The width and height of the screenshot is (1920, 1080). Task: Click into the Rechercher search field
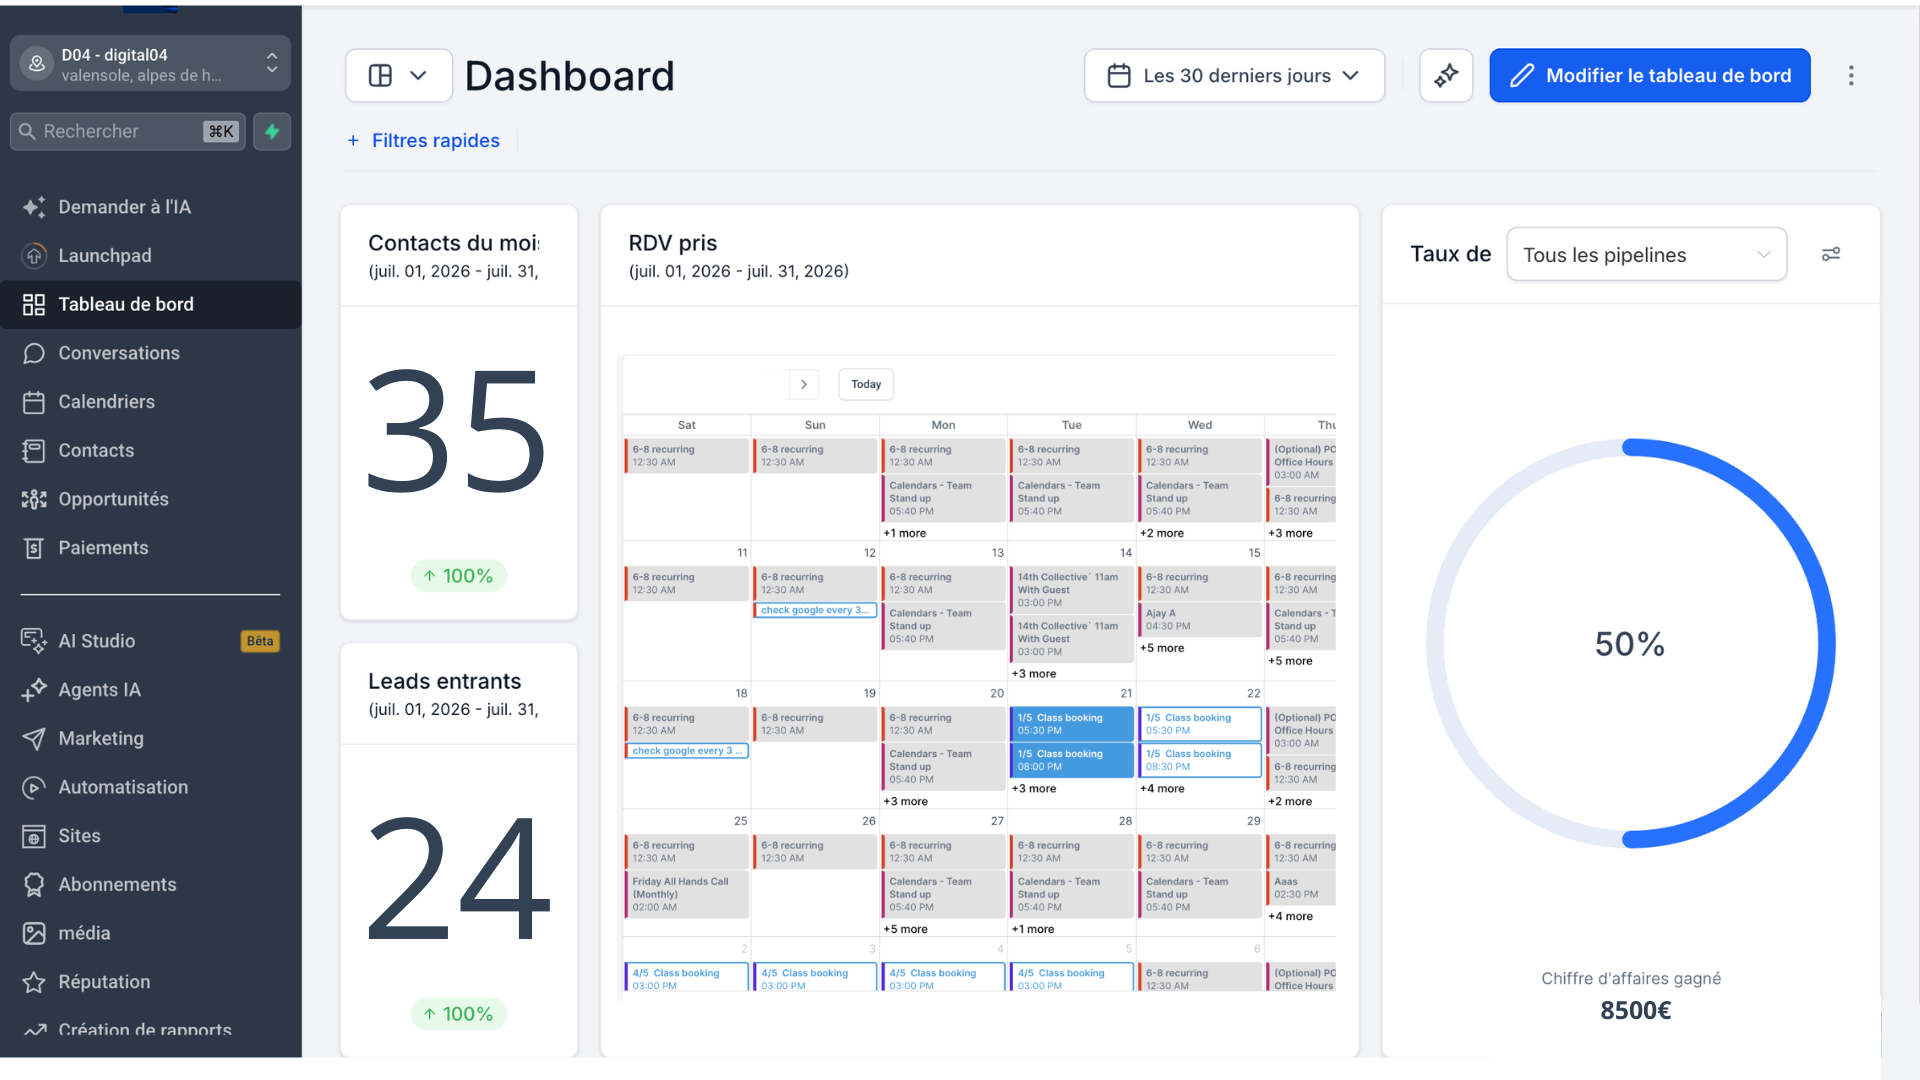[127, 131]
